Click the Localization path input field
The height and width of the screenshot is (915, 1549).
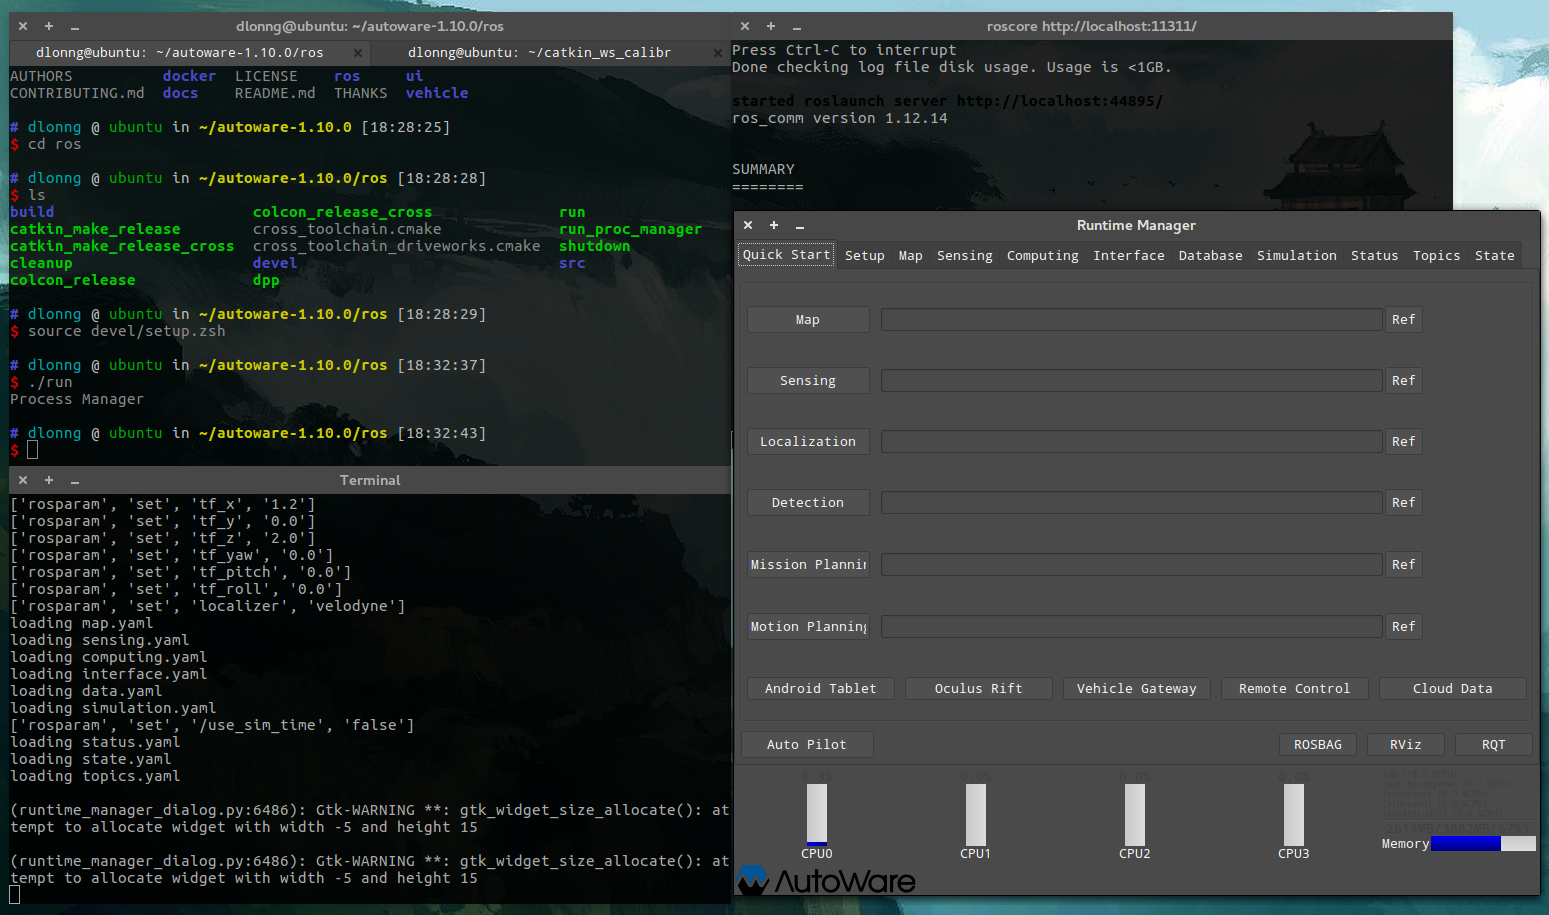[1132, 442]
